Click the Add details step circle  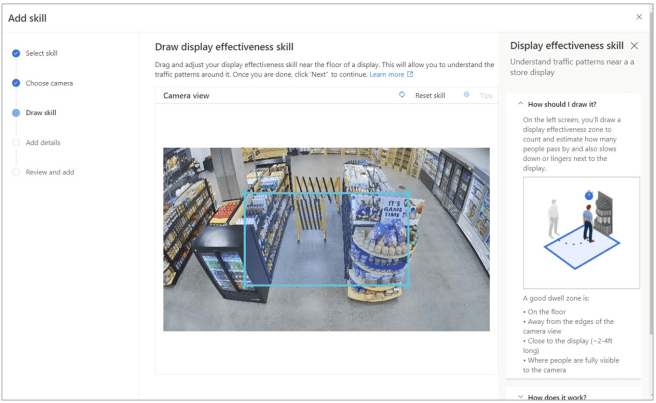pyautogui.click(x=16, y=142)
